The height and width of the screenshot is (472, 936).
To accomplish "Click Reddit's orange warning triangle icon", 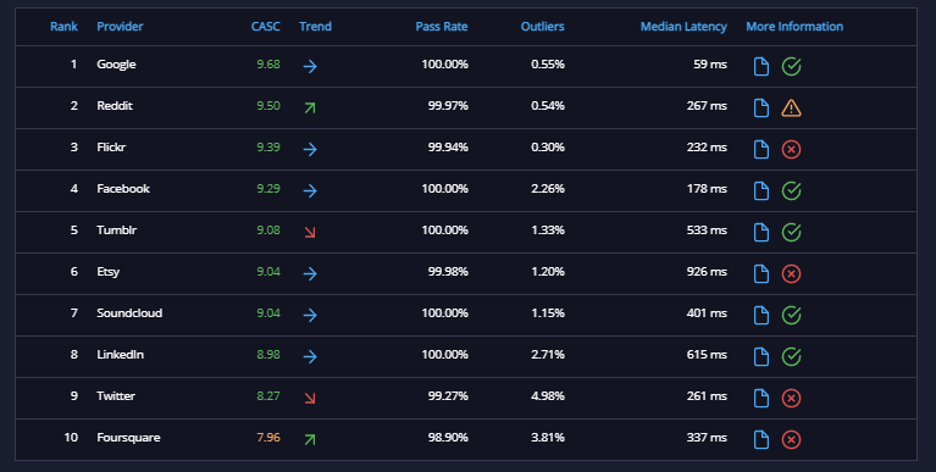I will click(791, 108).
